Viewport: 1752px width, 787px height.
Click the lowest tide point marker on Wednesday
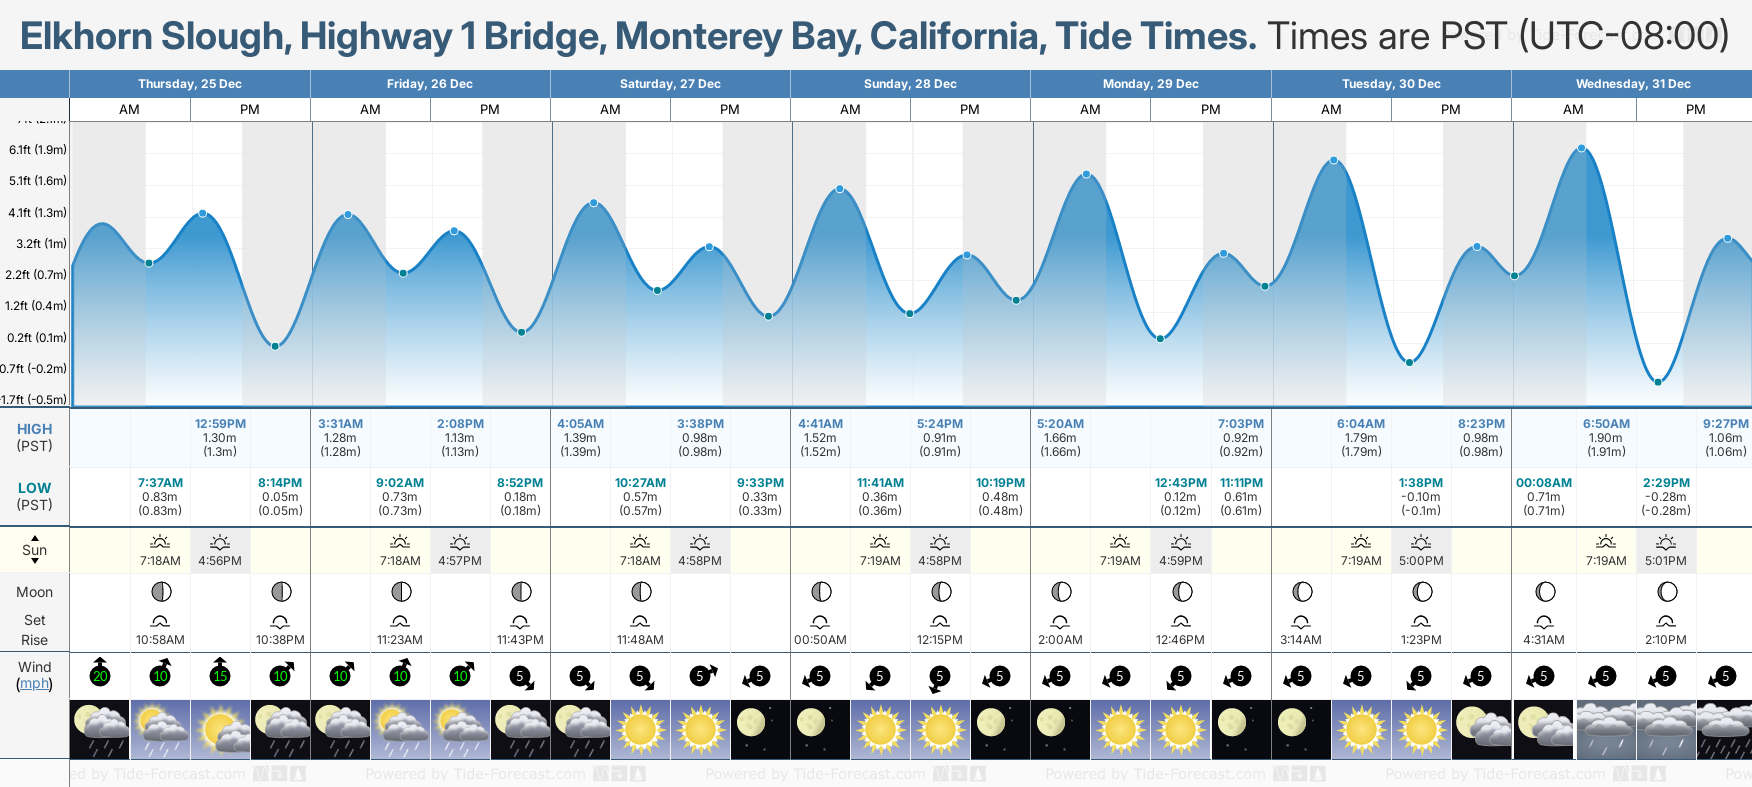tap(1658, 382)
